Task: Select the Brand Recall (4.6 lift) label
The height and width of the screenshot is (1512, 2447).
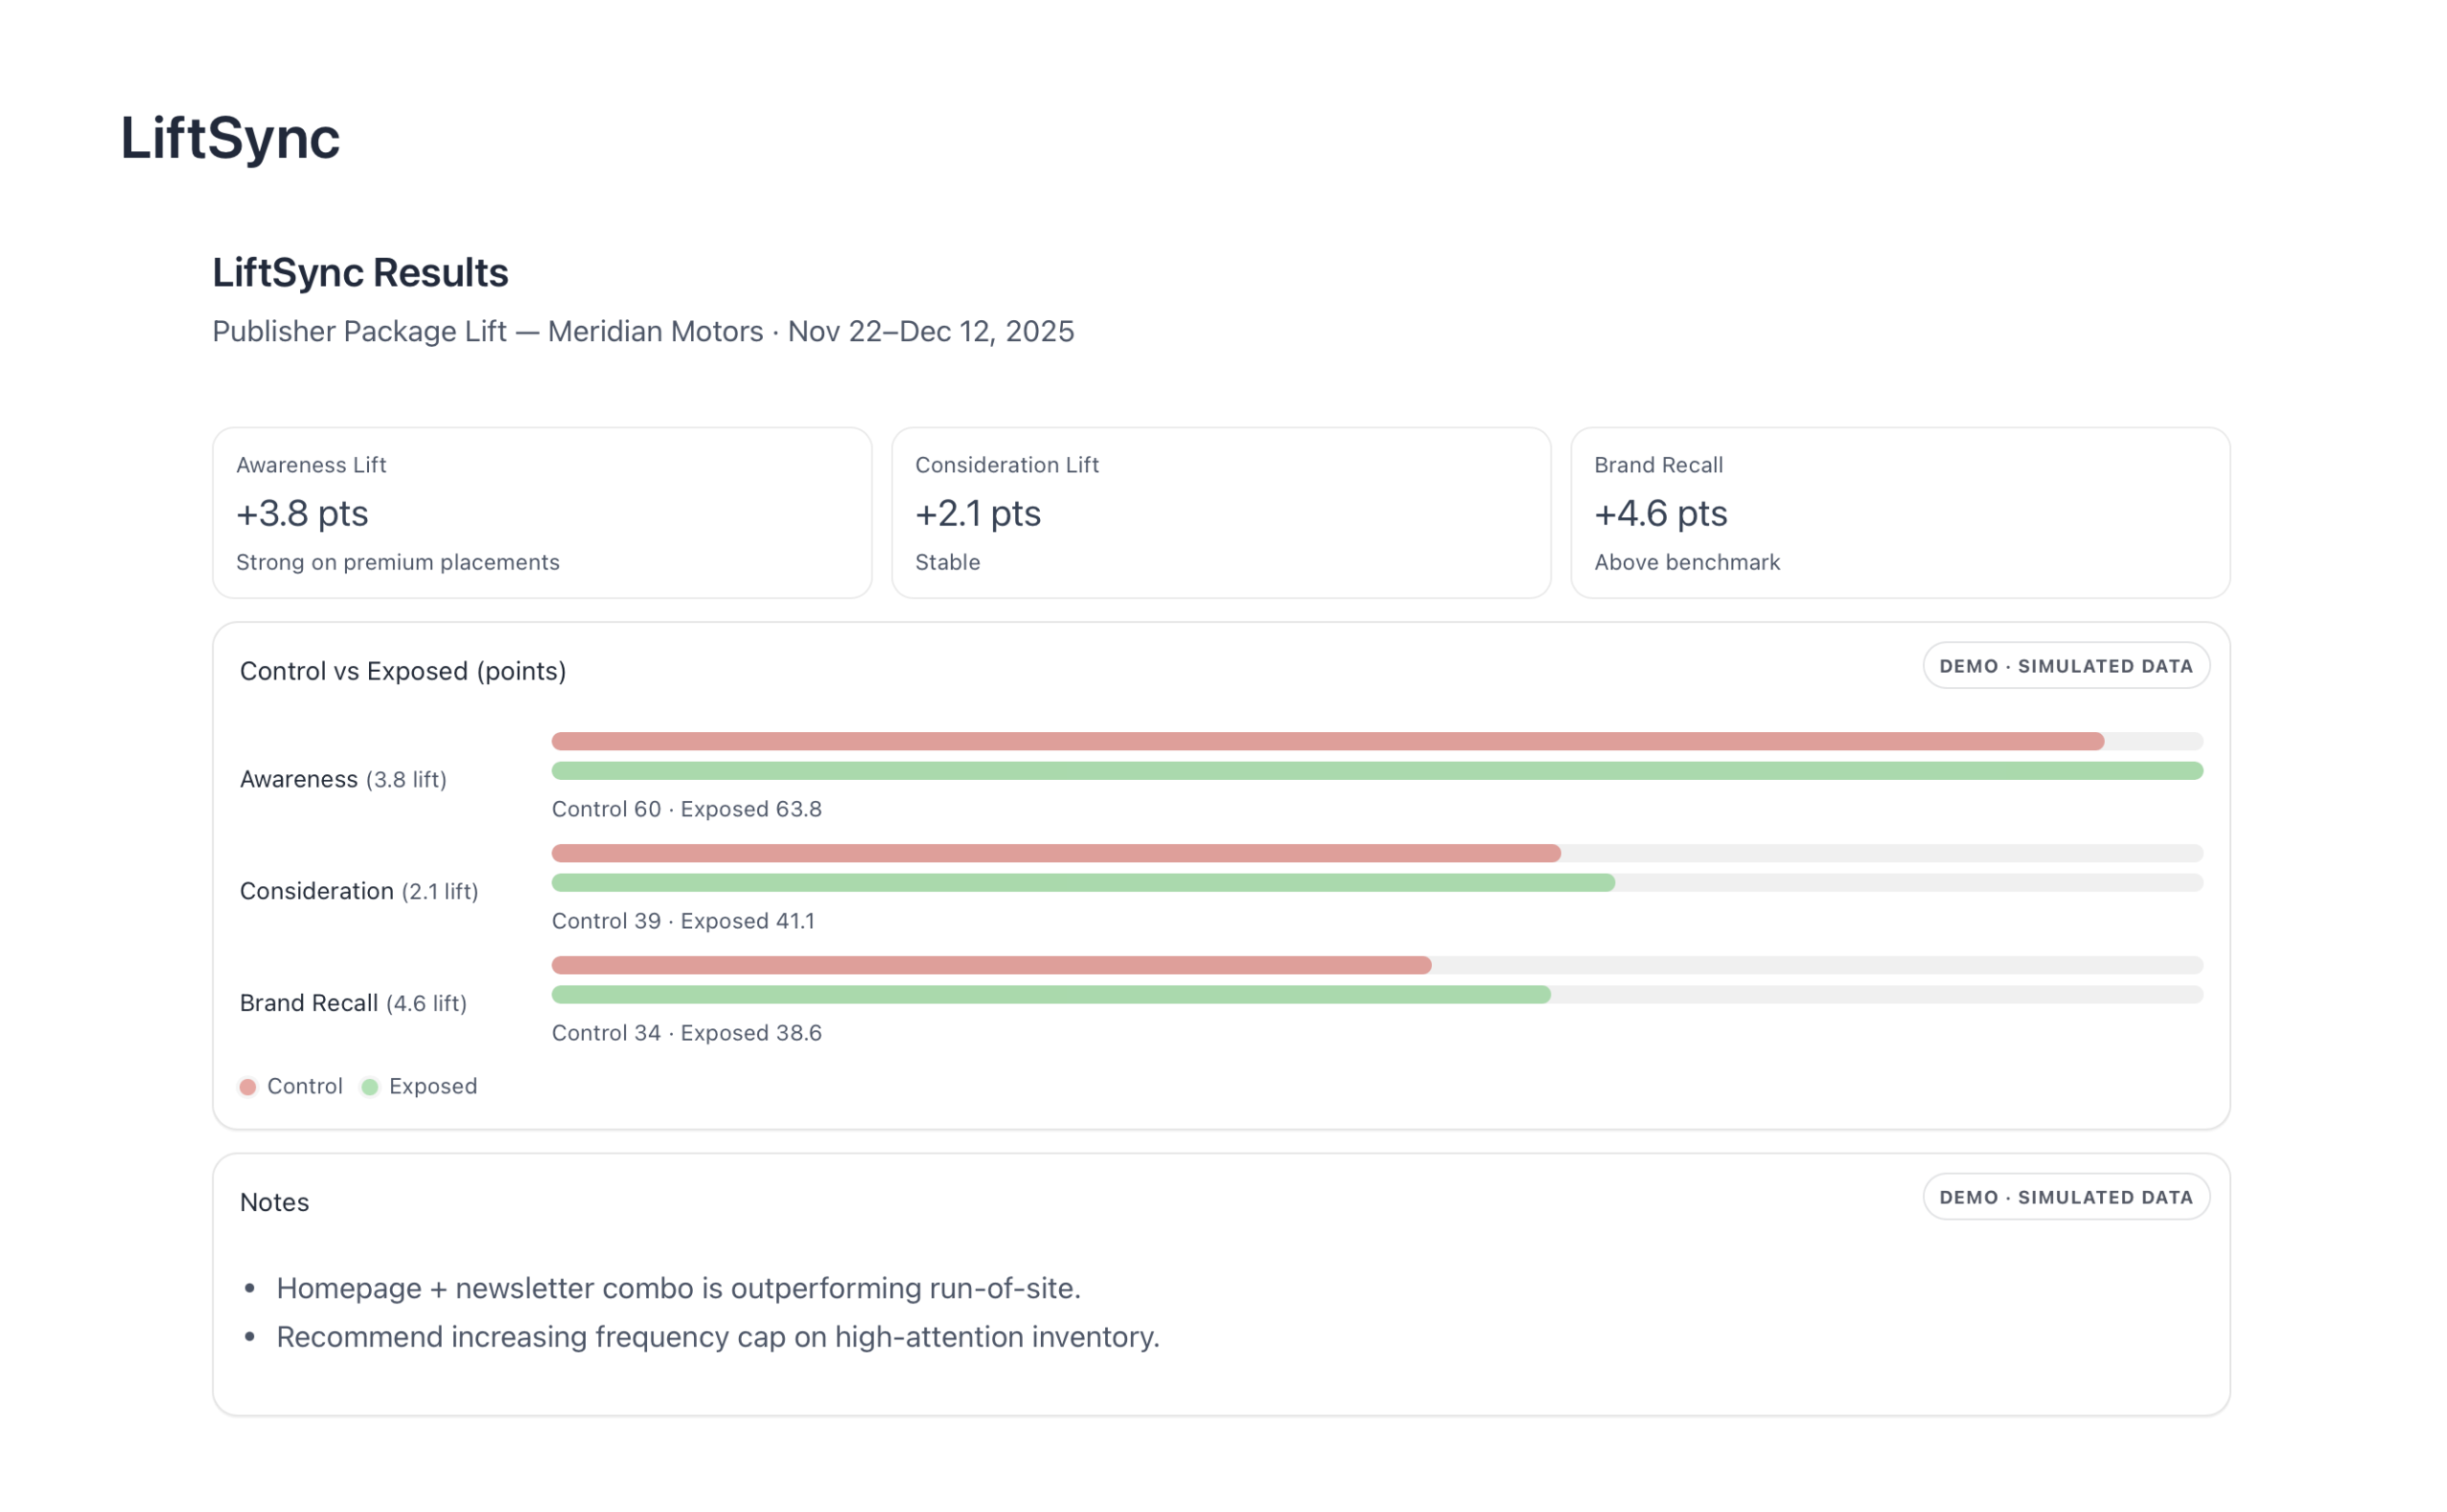Action: click(x=353, y=1003)
